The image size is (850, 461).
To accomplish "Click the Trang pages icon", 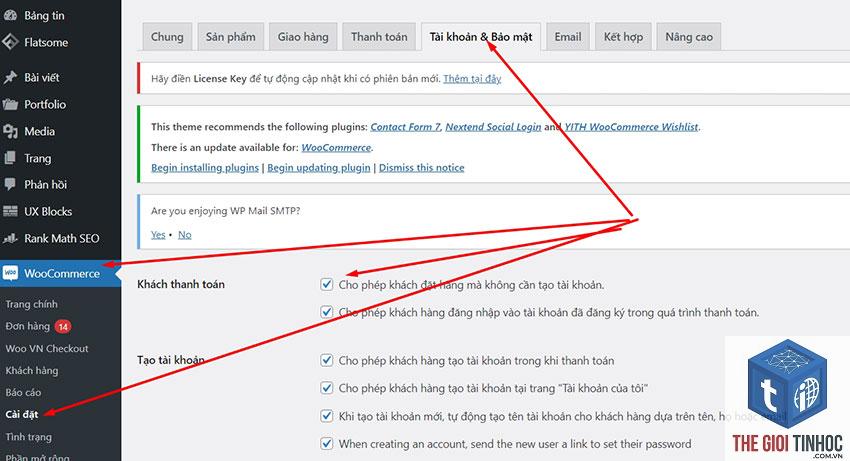I will point(10,158).
